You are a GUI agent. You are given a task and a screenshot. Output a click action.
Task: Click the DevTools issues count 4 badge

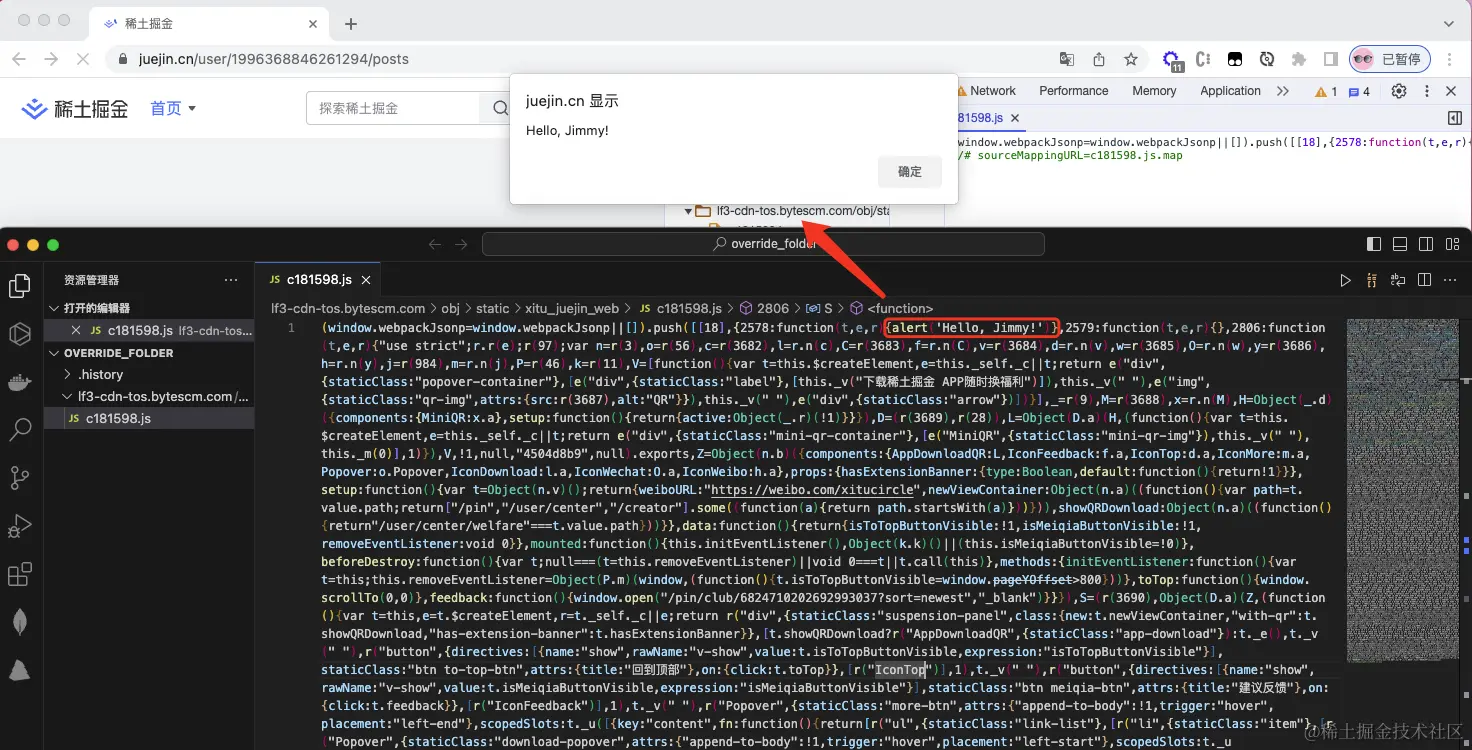1360,91
